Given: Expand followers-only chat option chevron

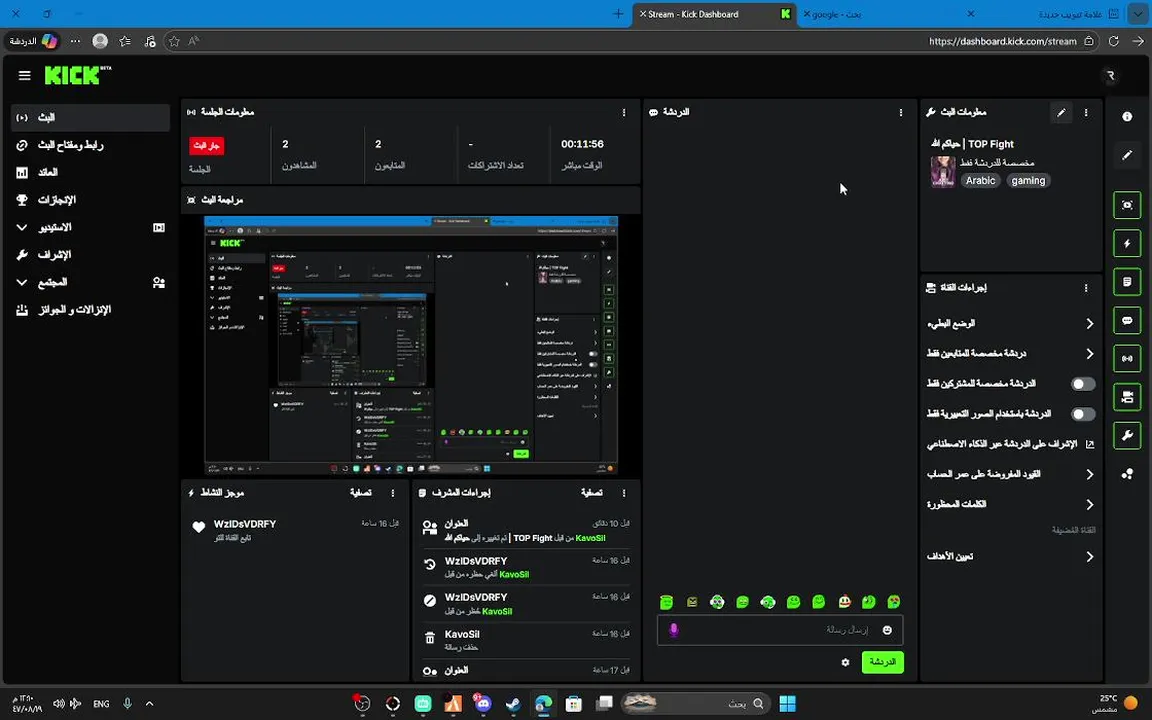Looking at the screenshot, I should [x=1090, y=354].
